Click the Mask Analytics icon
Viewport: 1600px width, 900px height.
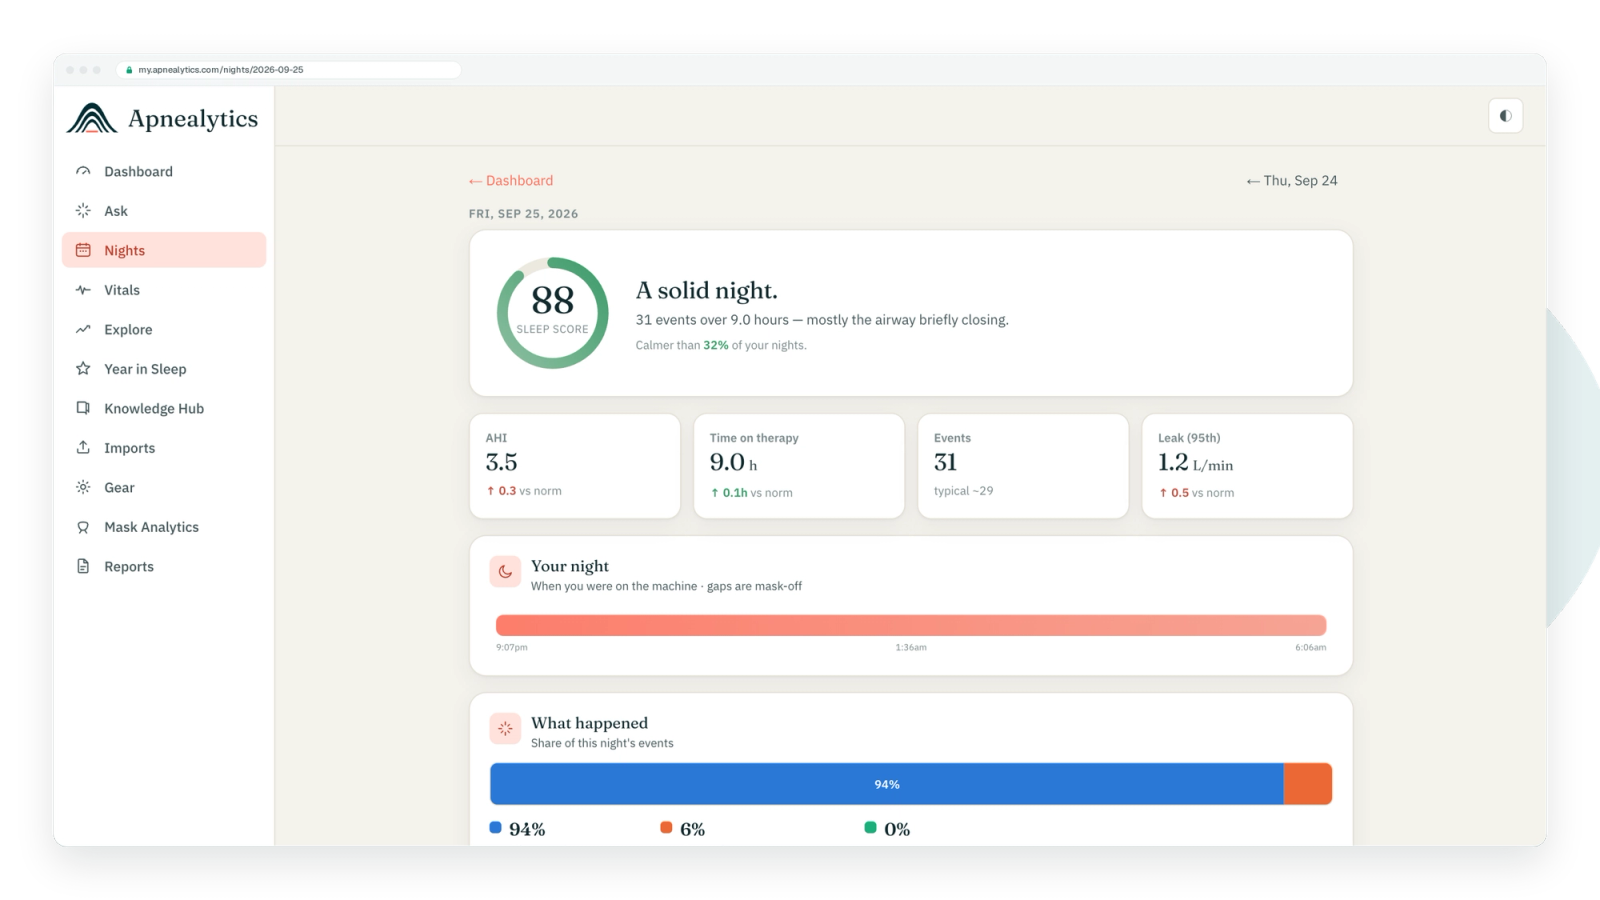click(83, 527)
